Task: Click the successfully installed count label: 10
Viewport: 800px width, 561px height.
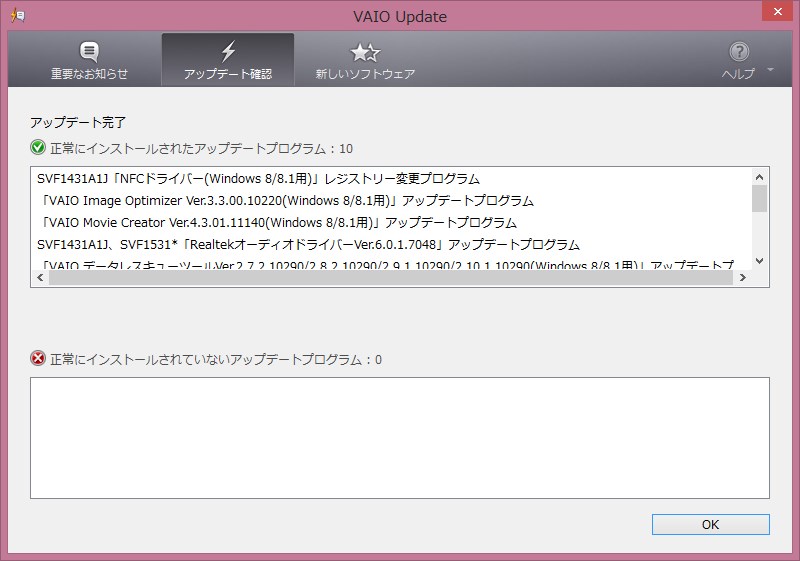Action: point(202,148)
